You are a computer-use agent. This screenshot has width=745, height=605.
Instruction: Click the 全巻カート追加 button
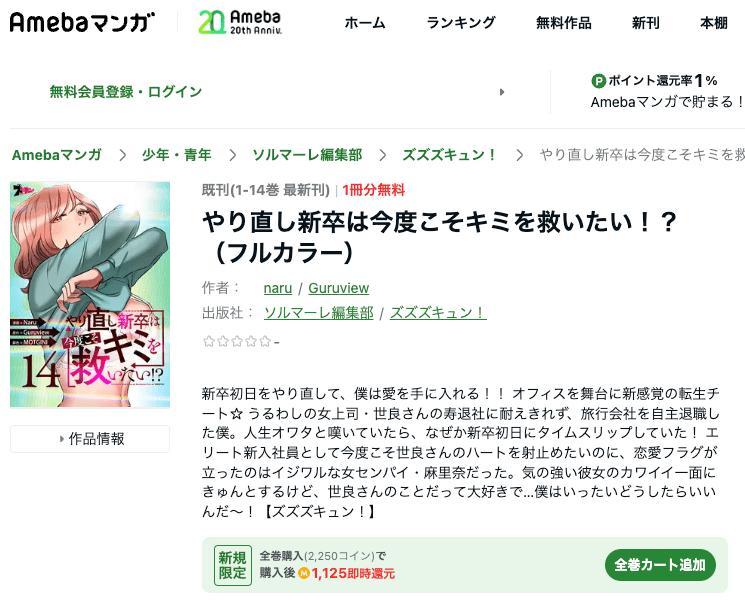click(660, 565)
